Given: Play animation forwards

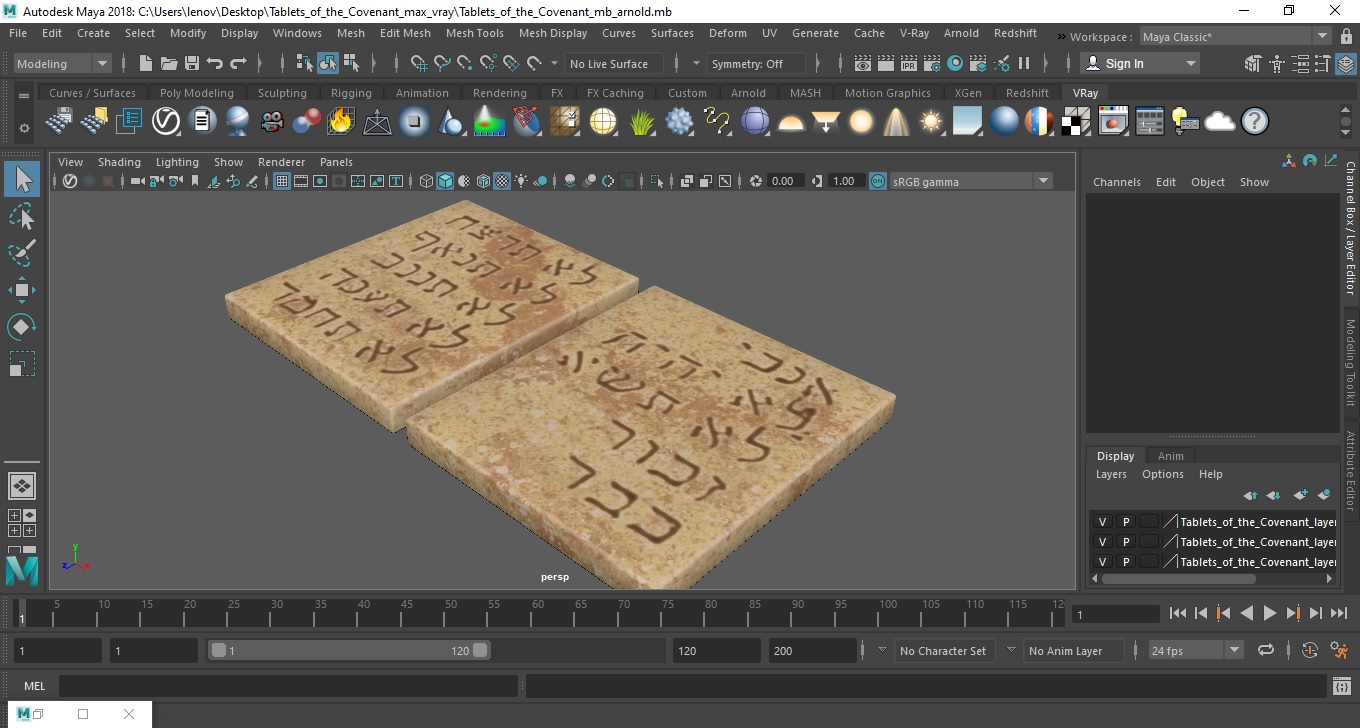Looking at the screenshot, I should point(1270,614).
